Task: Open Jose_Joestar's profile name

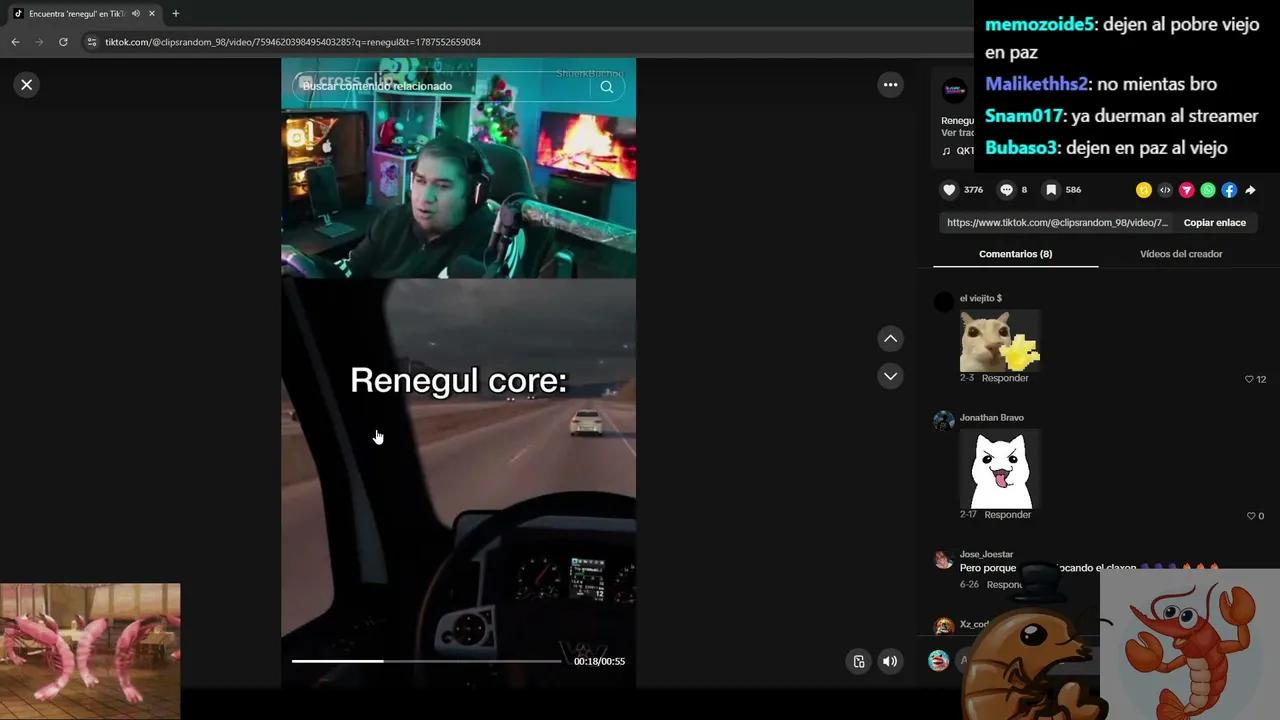Action: [x=986, y=554]
